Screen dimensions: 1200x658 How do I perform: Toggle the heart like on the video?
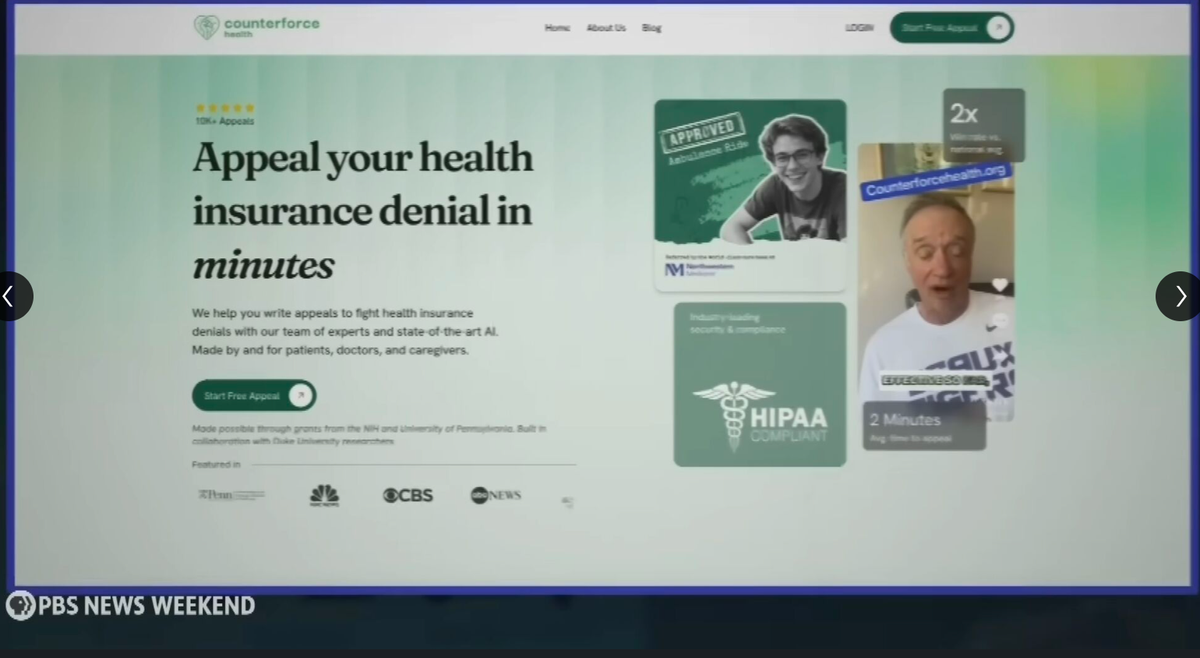[1000, 284]
